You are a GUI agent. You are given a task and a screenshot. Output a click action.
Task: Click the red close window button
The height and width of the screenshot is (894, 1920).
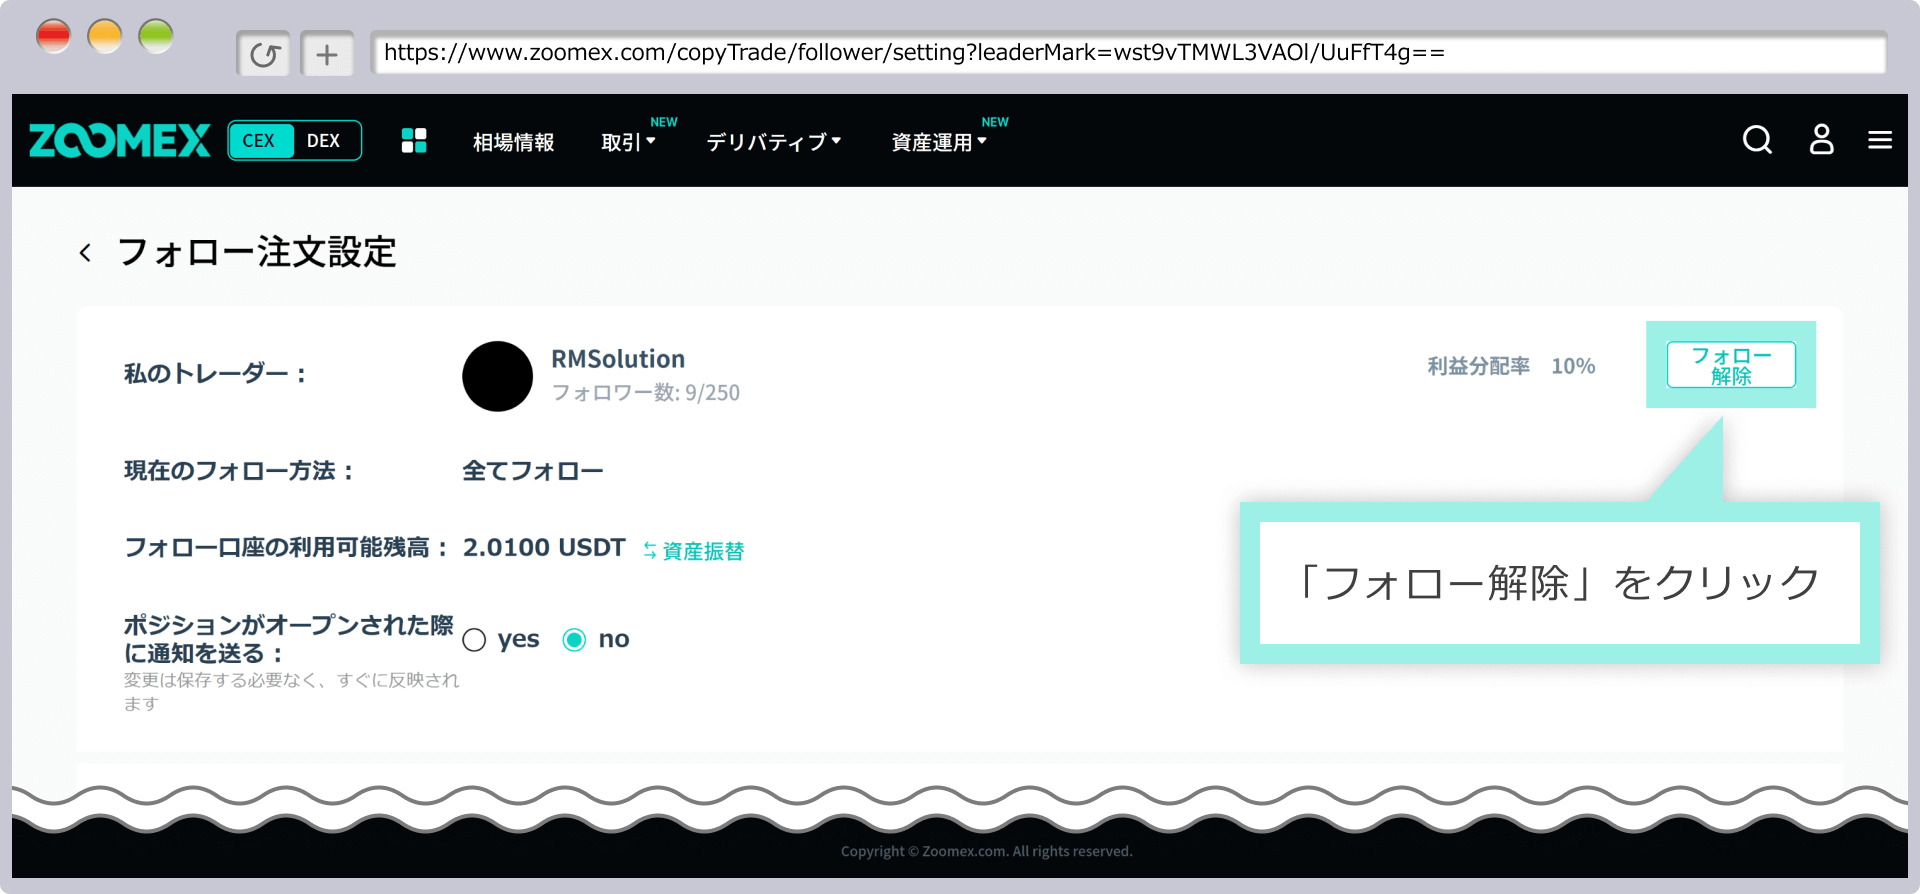point(53,37)
